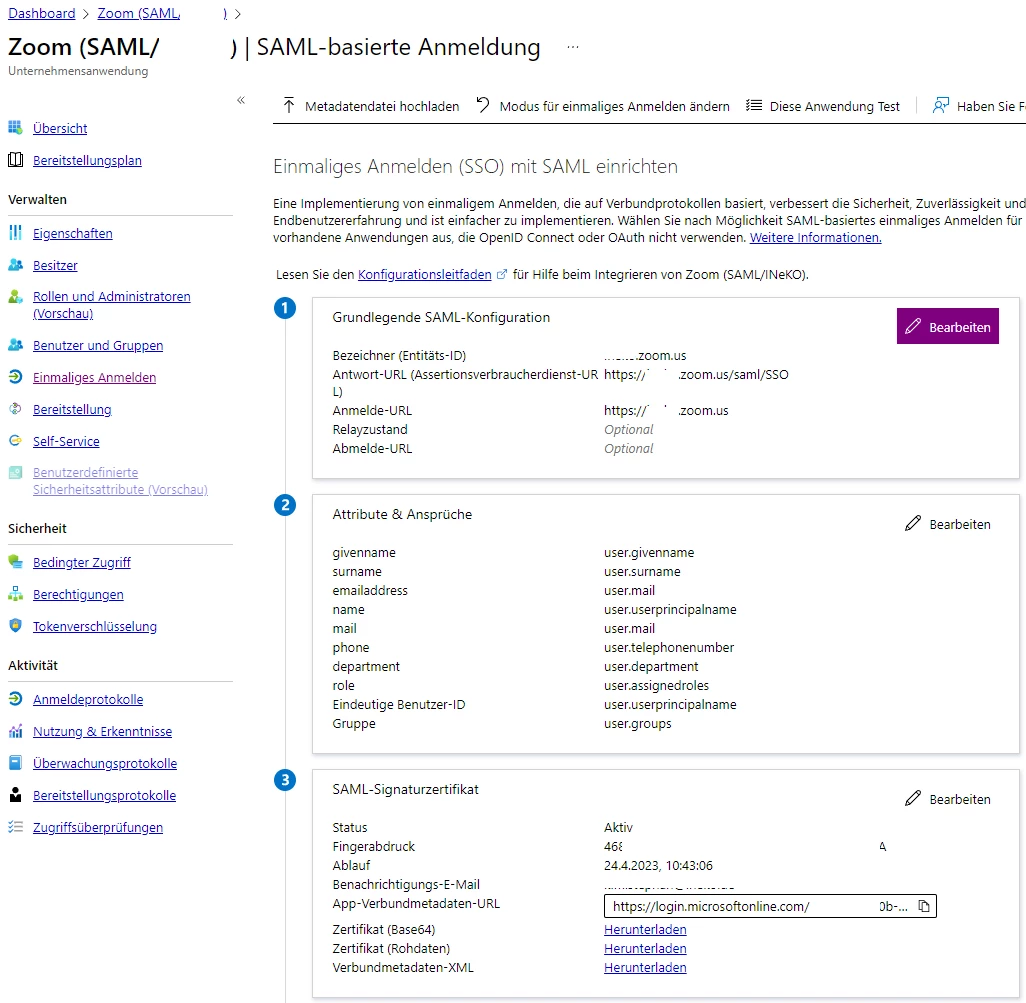The image size is (1026, 1003).
Task: Copy the App-Verbundmetadaten-URL with copy icon
Action: (923, 906)
